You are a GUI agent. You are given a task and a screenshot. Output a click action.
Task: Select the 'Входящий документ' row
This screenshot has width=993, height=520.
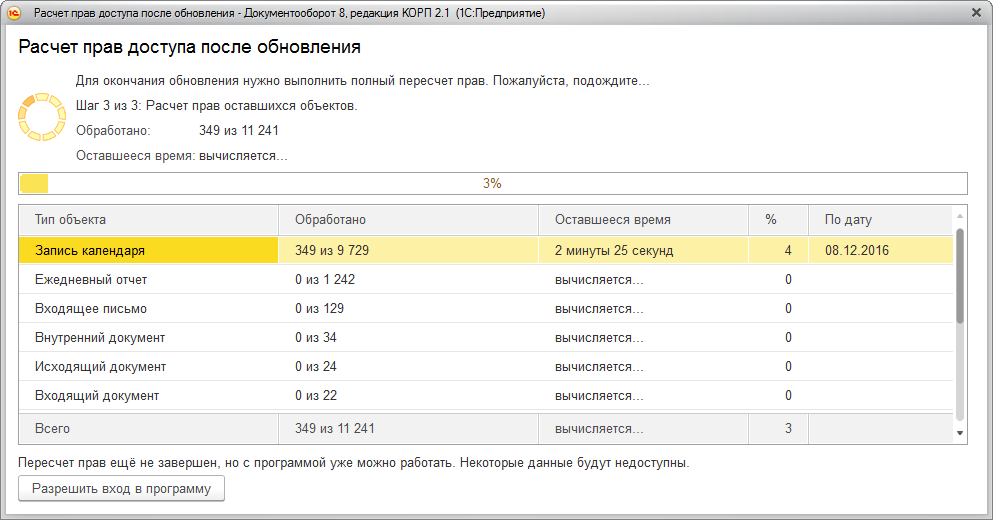pos(148,396)
